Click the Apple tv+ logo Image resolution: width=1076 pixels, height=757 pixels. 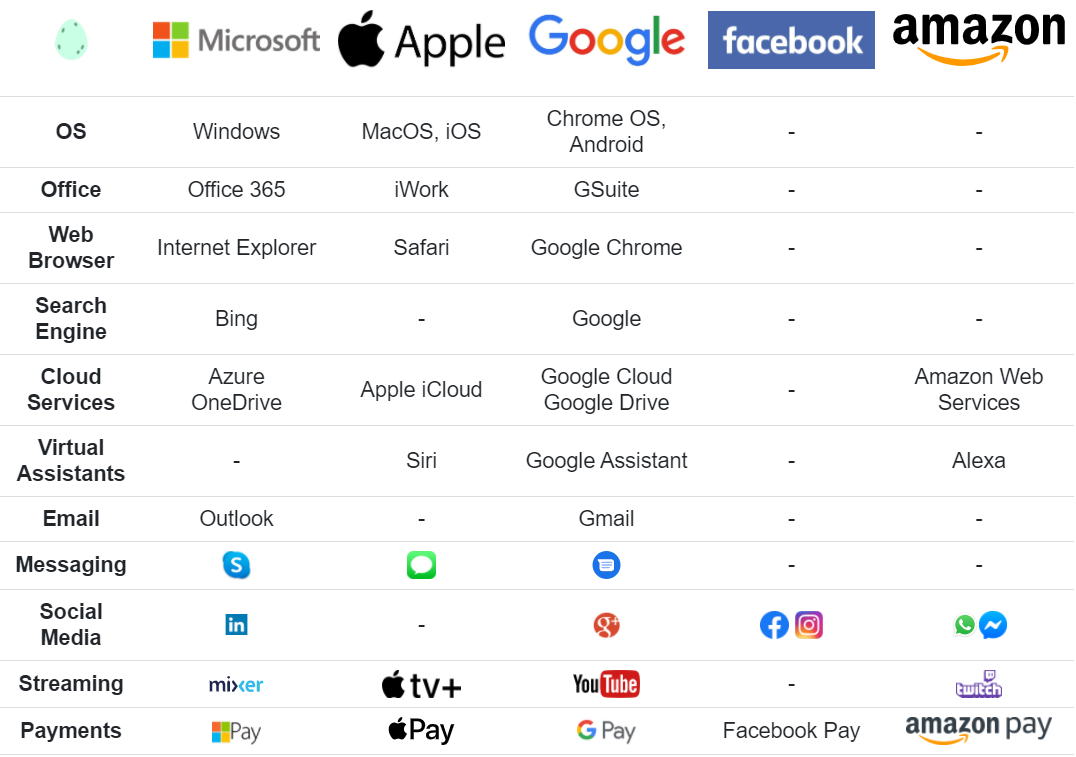[x=421, y=685]
